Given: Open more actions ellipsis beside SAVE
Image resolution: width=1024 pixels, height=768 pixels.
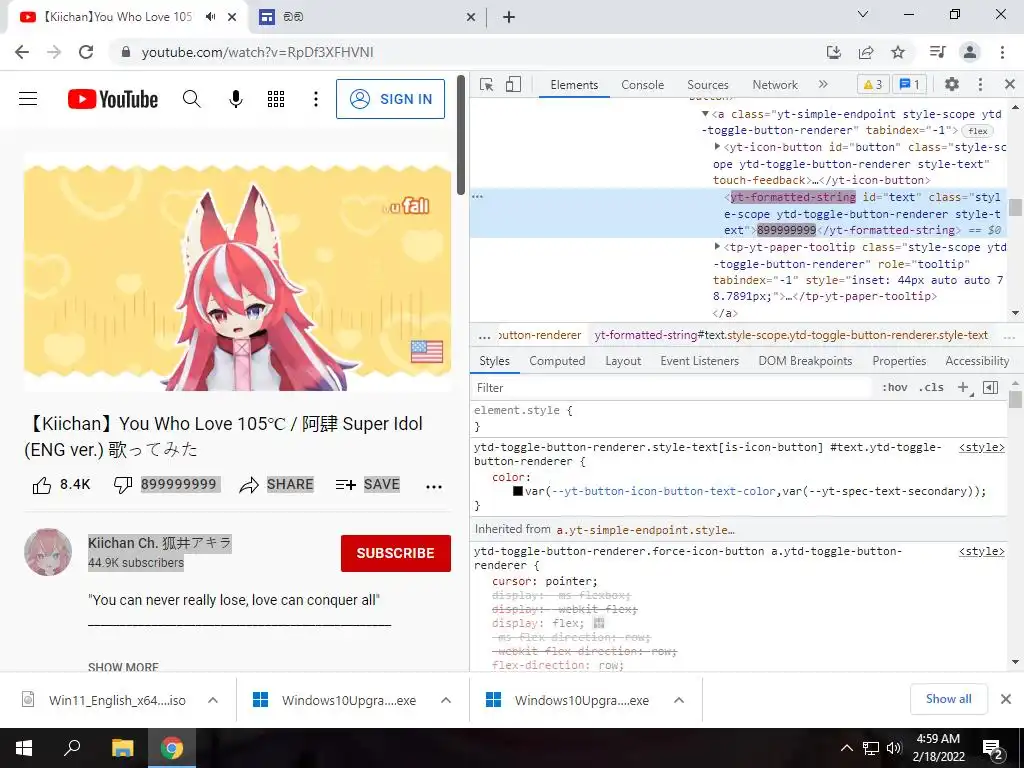Looking at the screenshot, I should click(434, 487).
